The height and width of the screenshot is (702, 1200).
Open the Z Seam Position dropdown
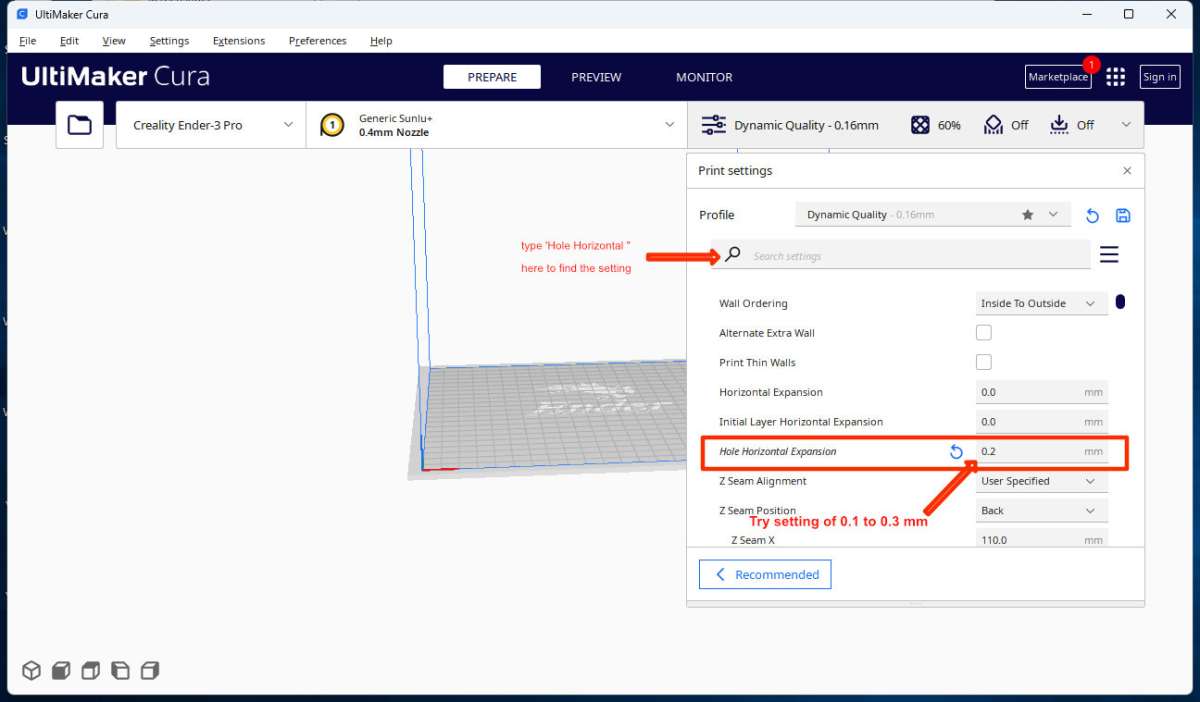(x=1042, y=510)
